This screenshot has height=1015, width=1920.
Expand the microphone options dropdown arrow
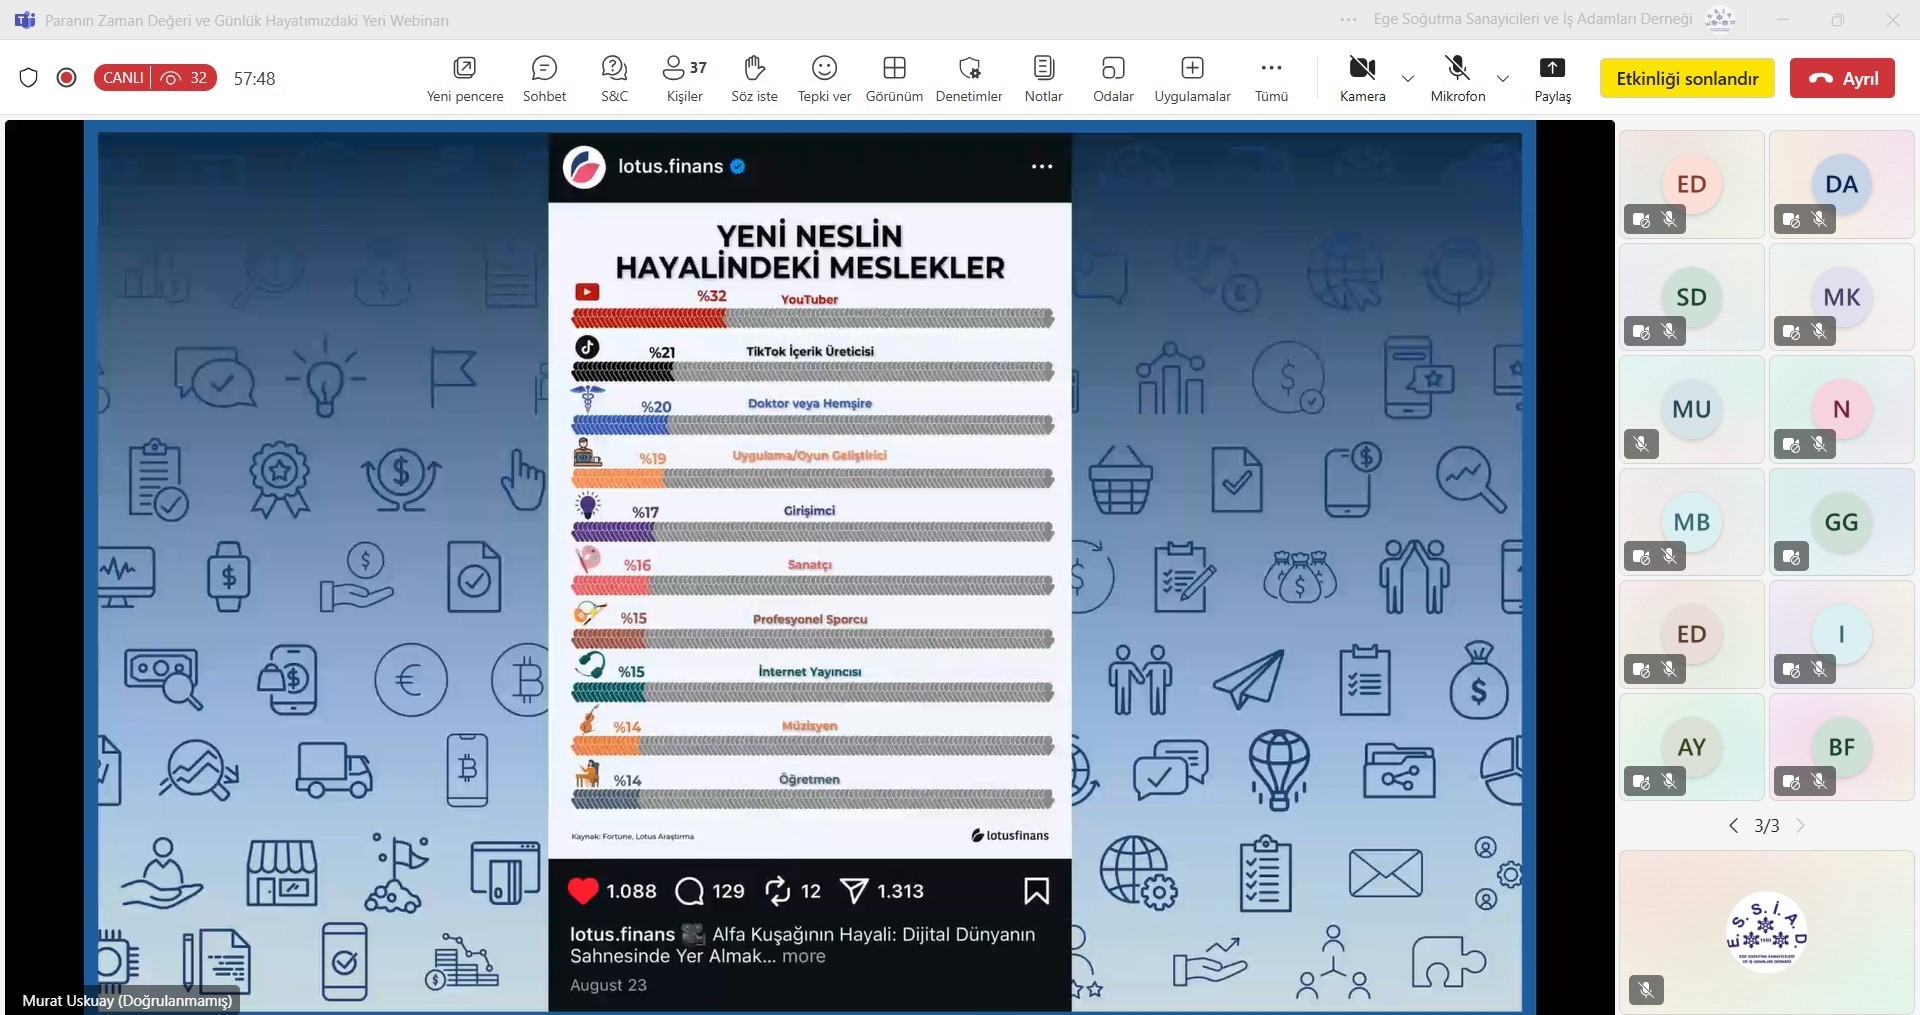click(1502, 79)
